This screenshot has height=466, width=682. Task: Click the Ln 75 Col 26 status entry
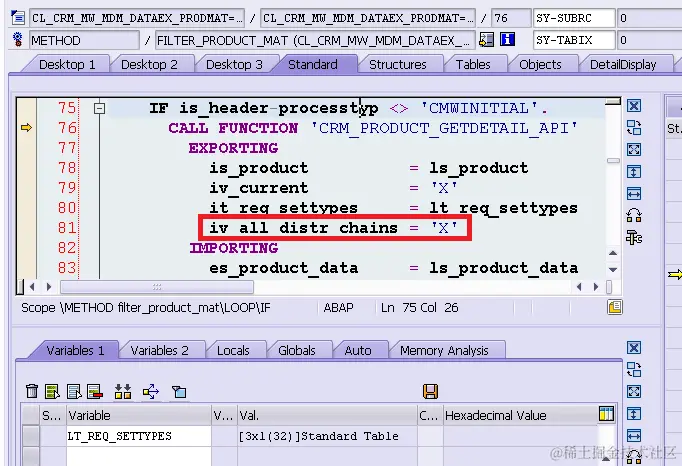[x=419, y=308]
